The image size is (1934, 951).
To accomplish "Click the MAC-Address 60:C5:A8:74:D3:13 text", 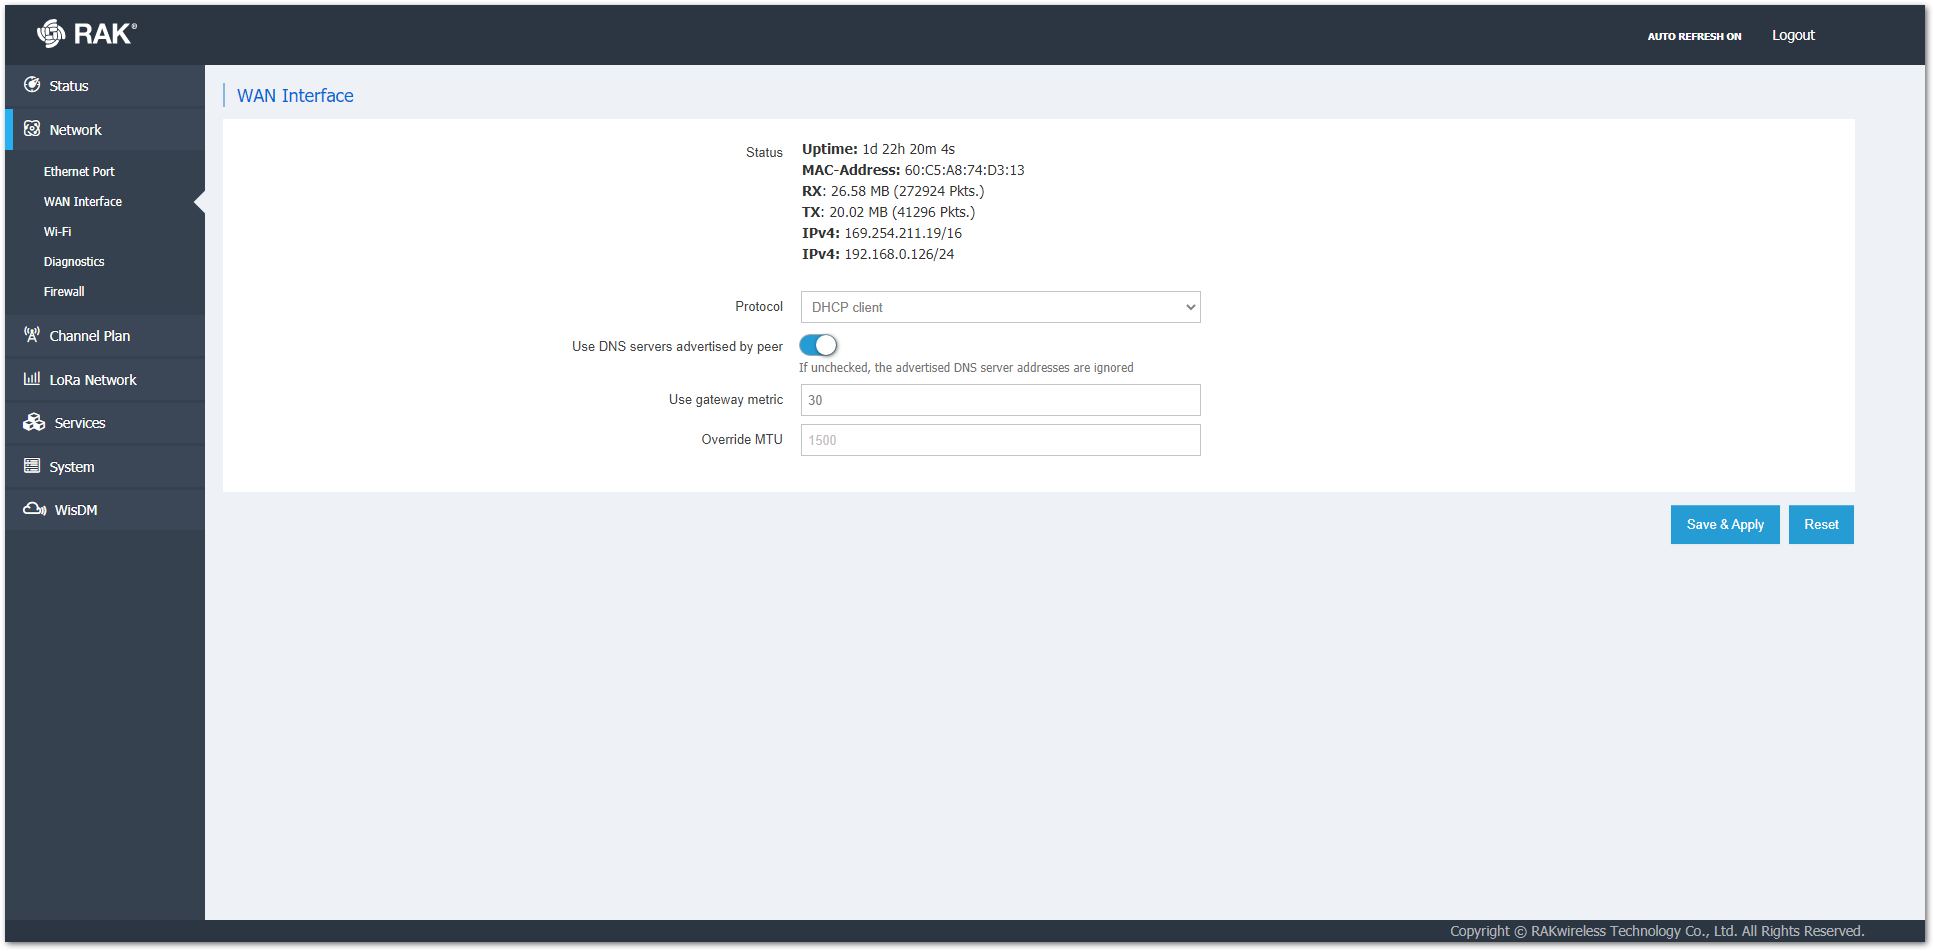I will [913, 170].
